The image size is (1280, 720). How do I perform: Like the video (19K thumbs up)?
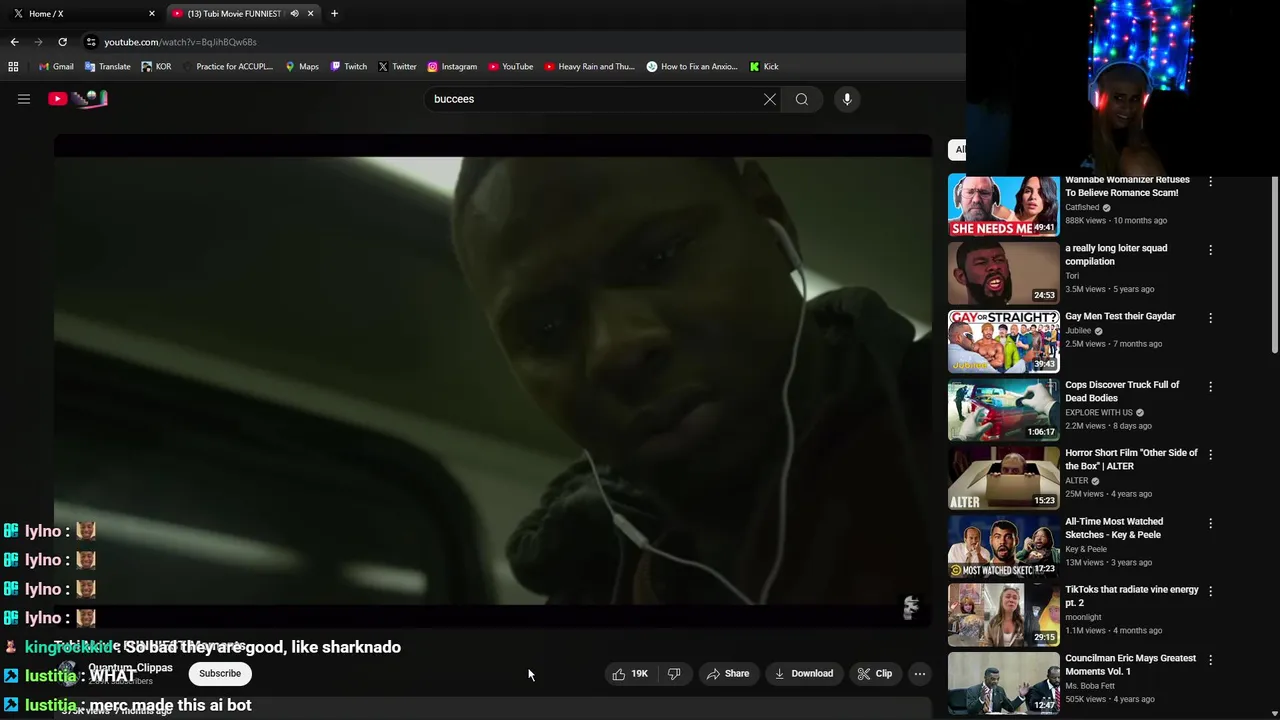[x=629, y=674]
